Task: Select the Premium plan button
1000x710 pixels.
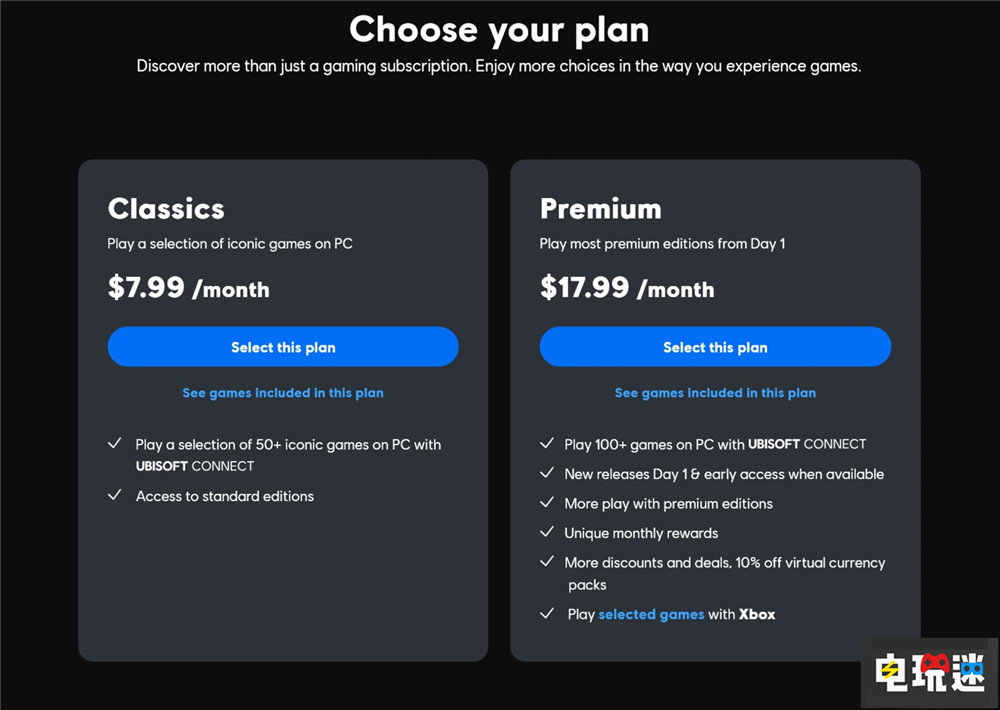Action: 715,347
